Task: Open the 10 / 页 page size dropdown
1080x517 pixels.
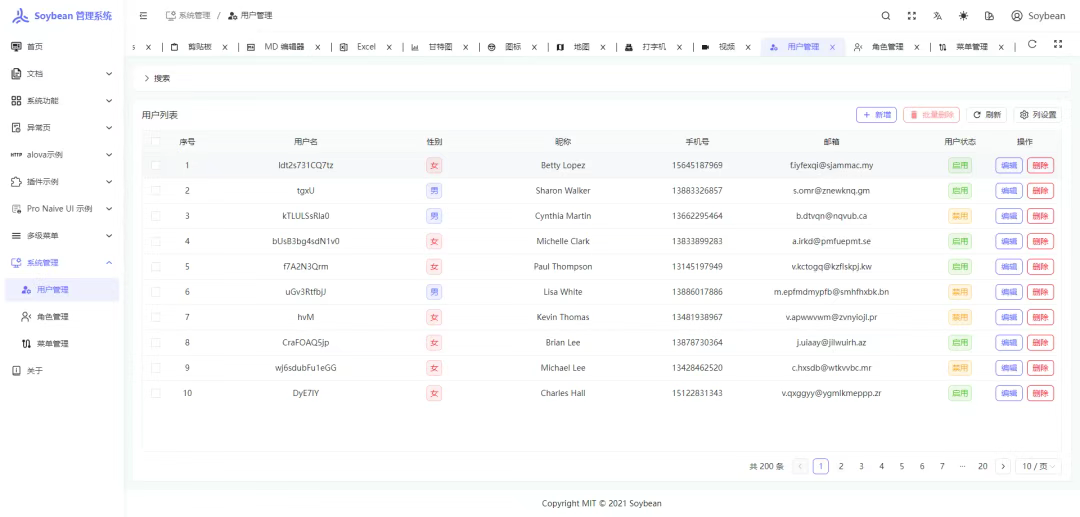Action: click(1039, 466)
